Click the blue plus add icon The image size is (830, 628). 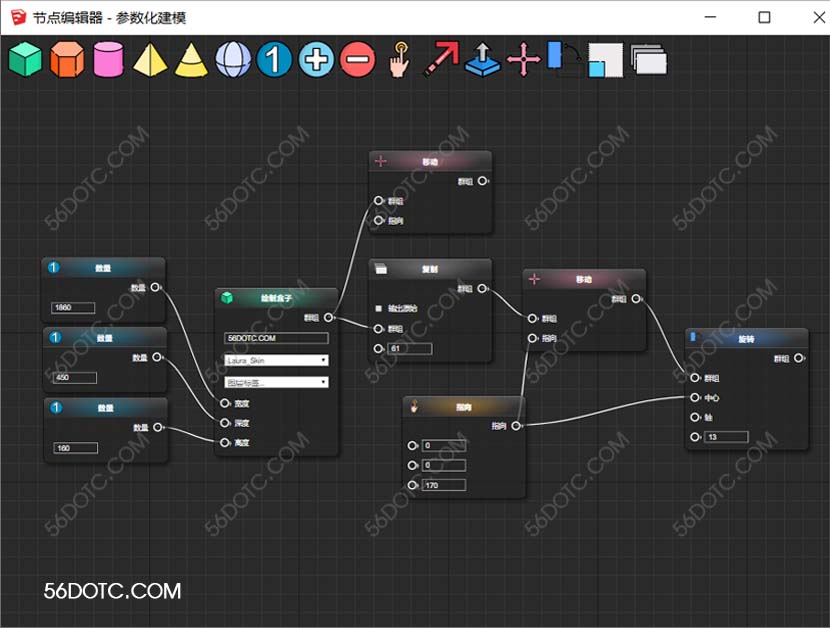click(316, 60)
